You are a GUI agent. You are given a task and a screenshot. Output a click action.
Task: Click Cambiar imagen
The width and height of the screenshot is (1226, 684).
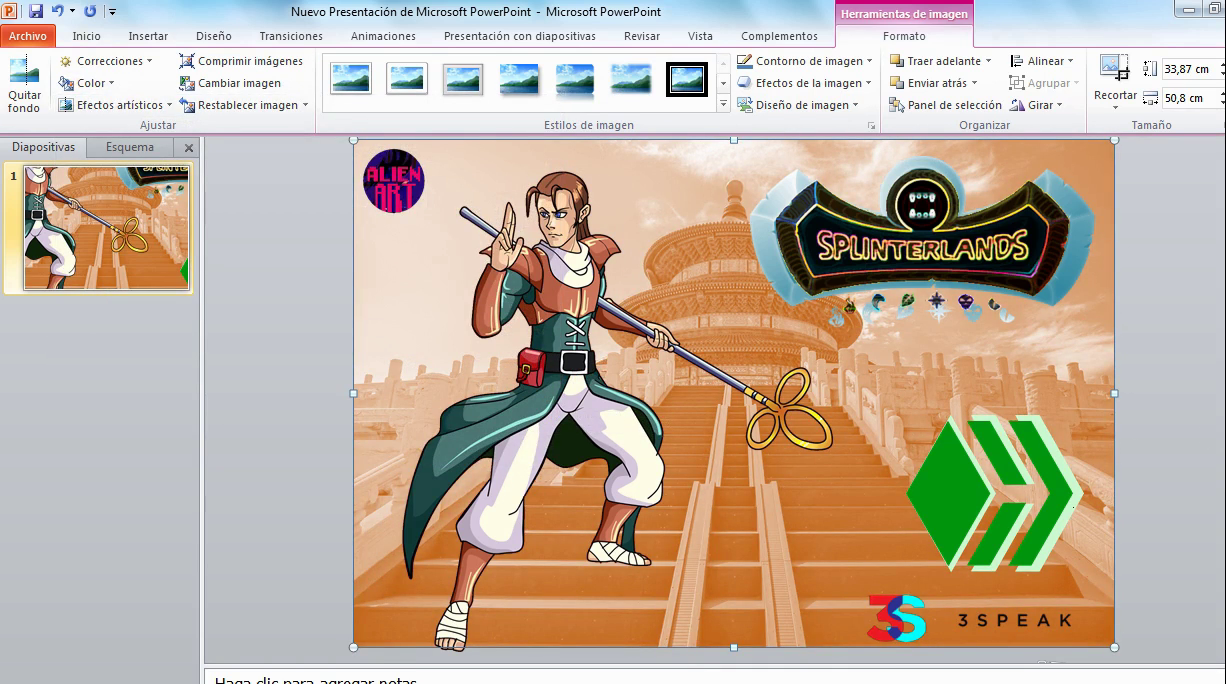pos(230,83)
